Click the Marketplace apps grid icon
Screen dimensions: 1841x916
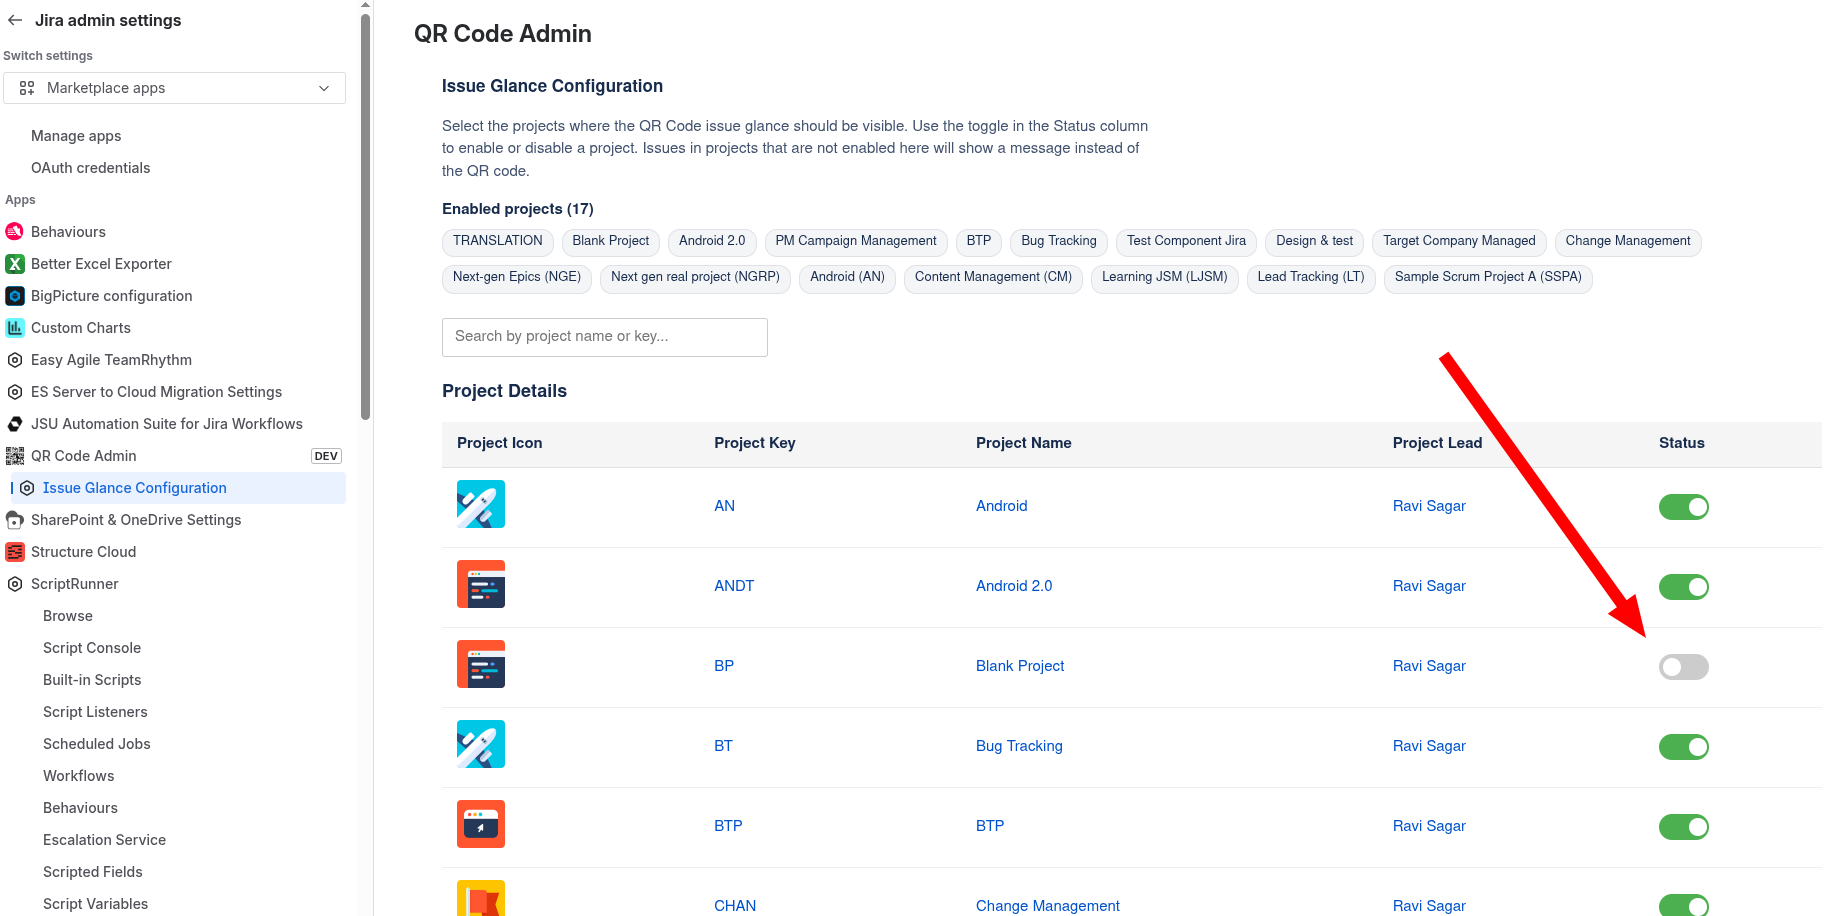point(27,88)
